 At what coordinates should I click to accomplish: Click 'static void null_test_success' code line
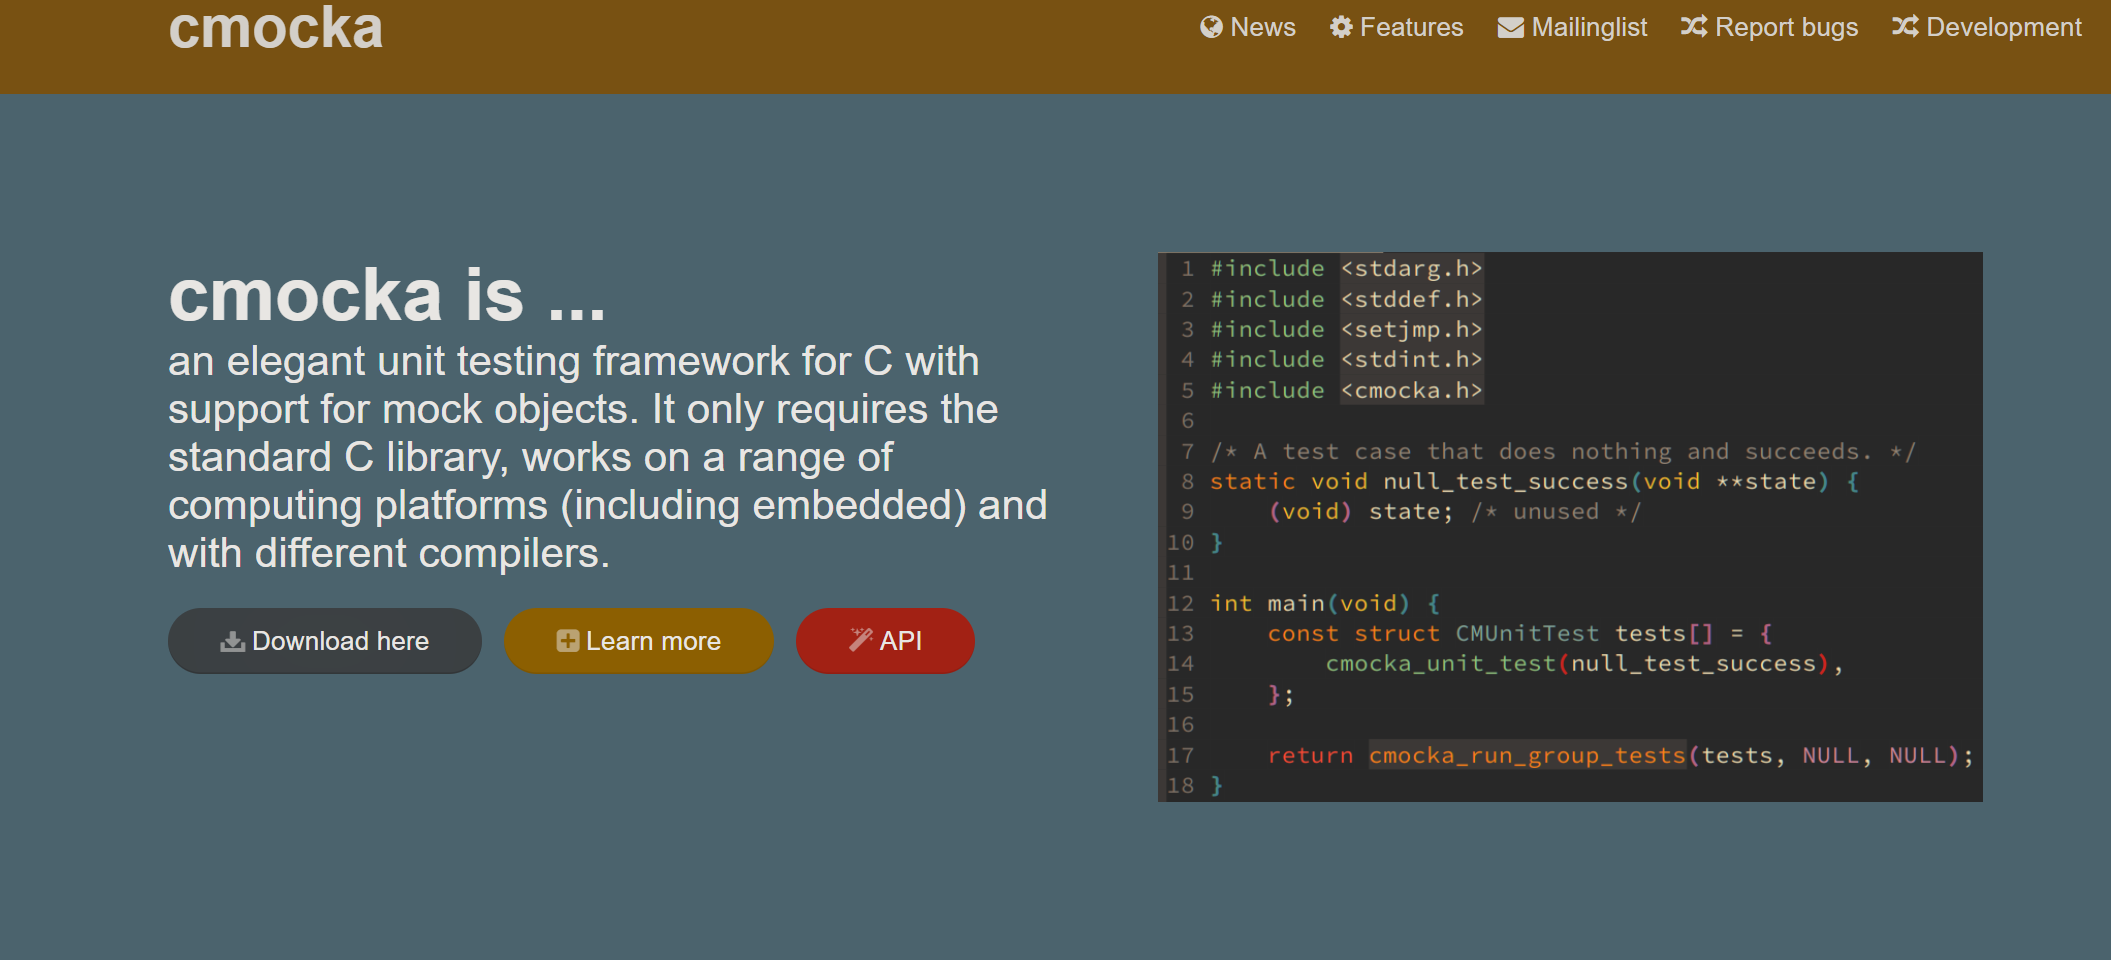[1535, 482]
